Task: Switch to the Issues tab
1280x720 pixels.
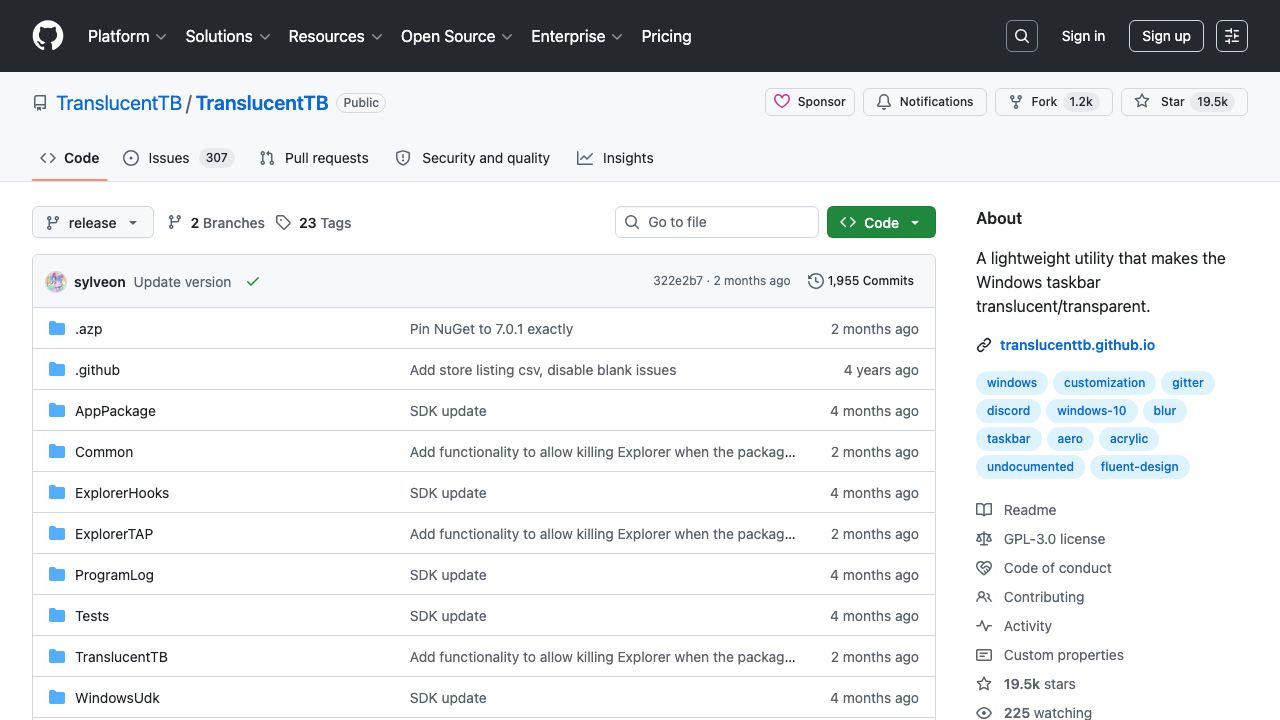Action: point(178,158)
